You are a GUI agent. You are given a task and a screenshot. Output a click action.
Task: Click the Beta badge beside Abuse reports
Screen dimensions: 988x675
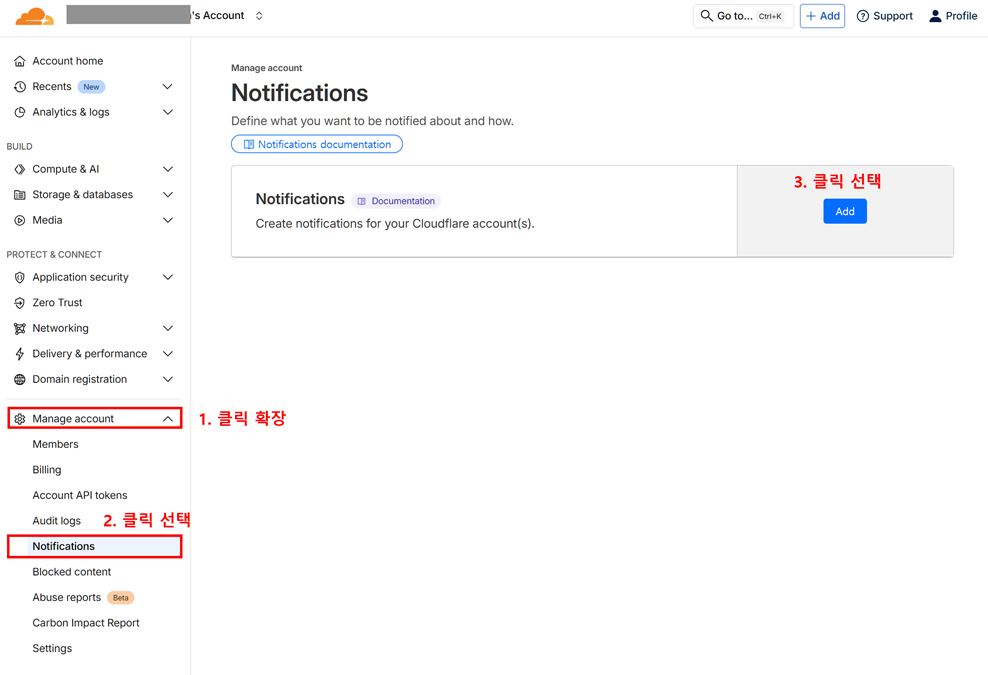[x=120, y=597]
